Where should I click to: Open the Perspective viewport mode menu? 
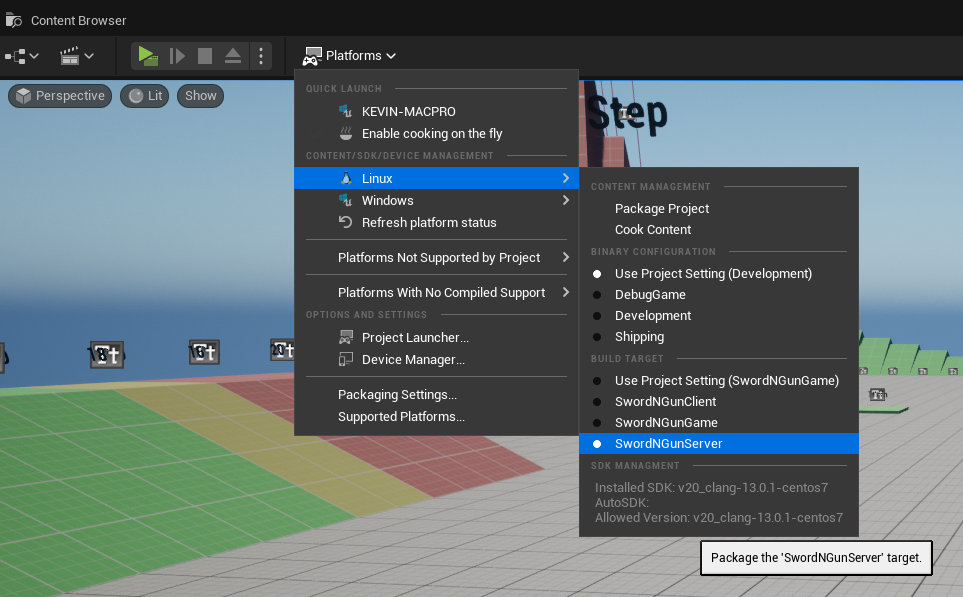point(60,96)
